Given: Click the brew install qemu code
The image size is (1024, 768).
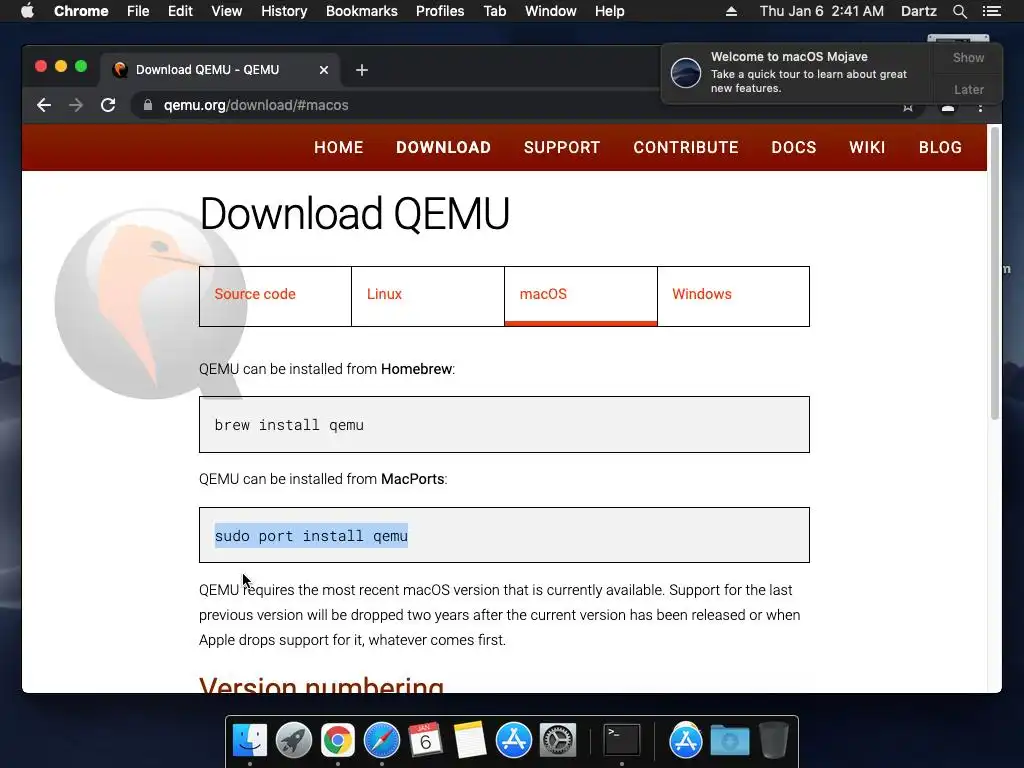Looking at the screenshot, I should (x=289, y=425).
